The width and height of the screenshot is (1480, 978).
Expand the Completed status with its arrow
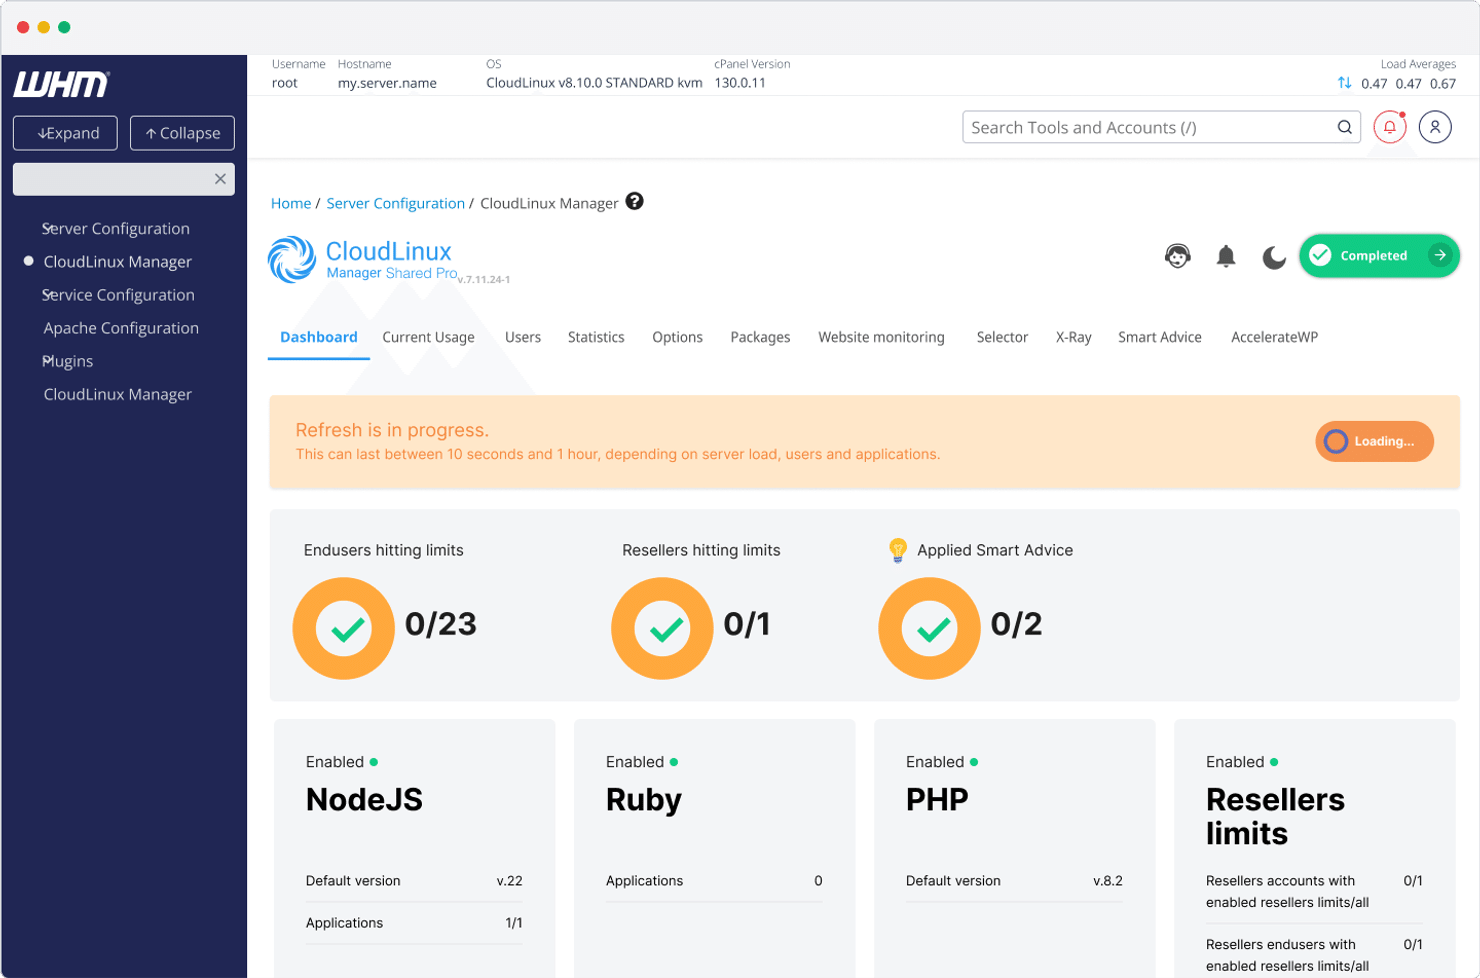[x=1443, y=256]
